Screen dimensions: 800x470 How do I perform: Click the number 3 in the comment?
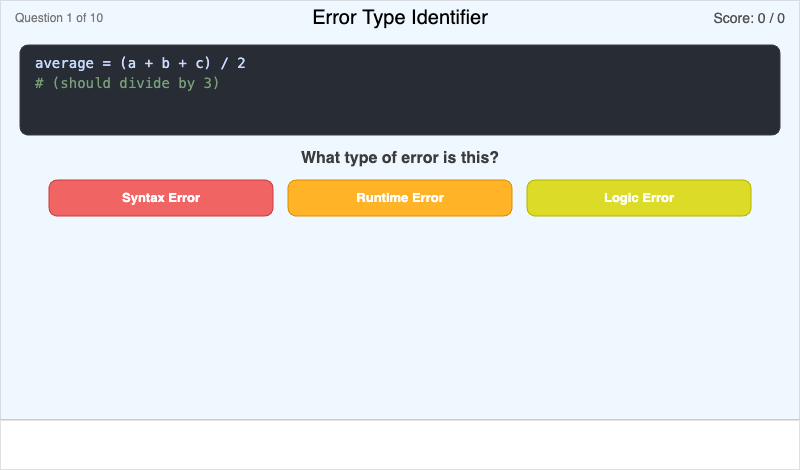point(207,83)
